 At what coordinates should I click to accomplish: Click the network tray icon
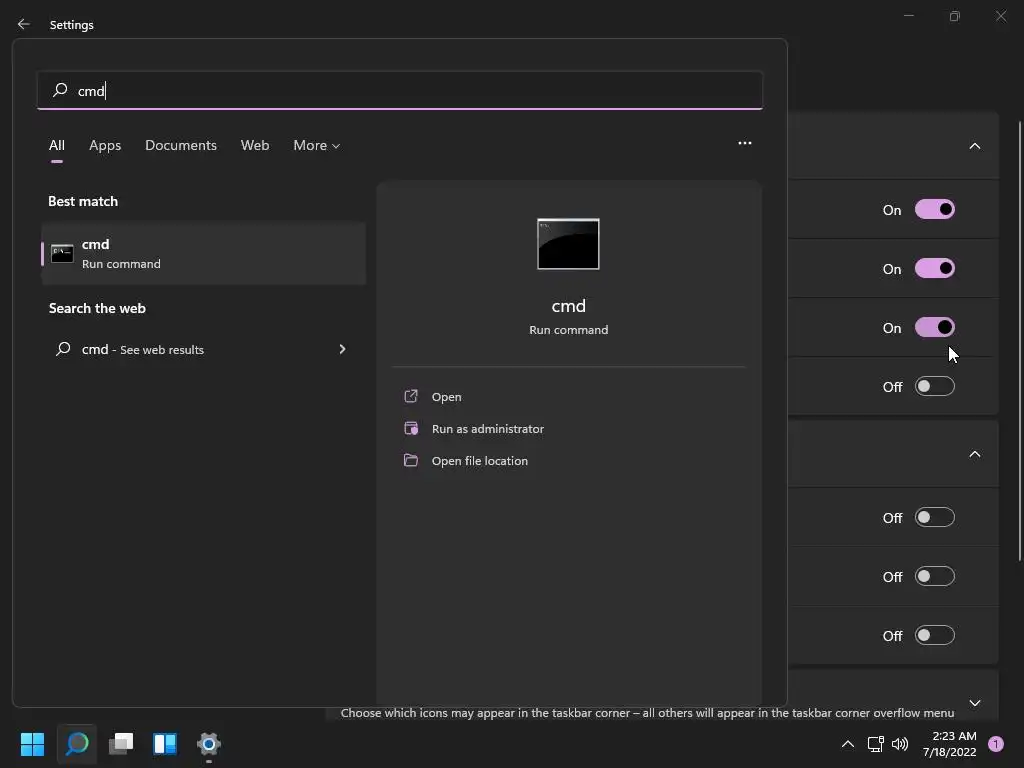click(875, 744)
